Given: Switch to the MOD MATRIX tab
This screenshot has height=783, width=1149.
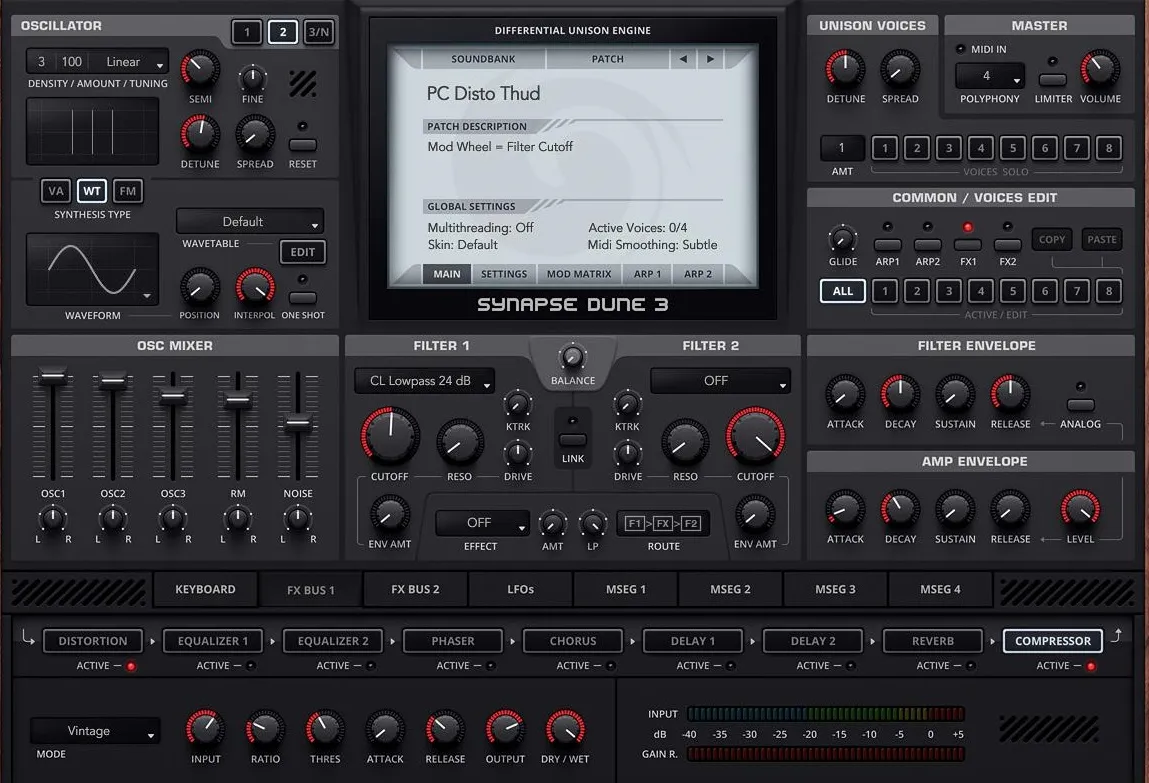Looking at the screenshot, I should pos(579,274).
